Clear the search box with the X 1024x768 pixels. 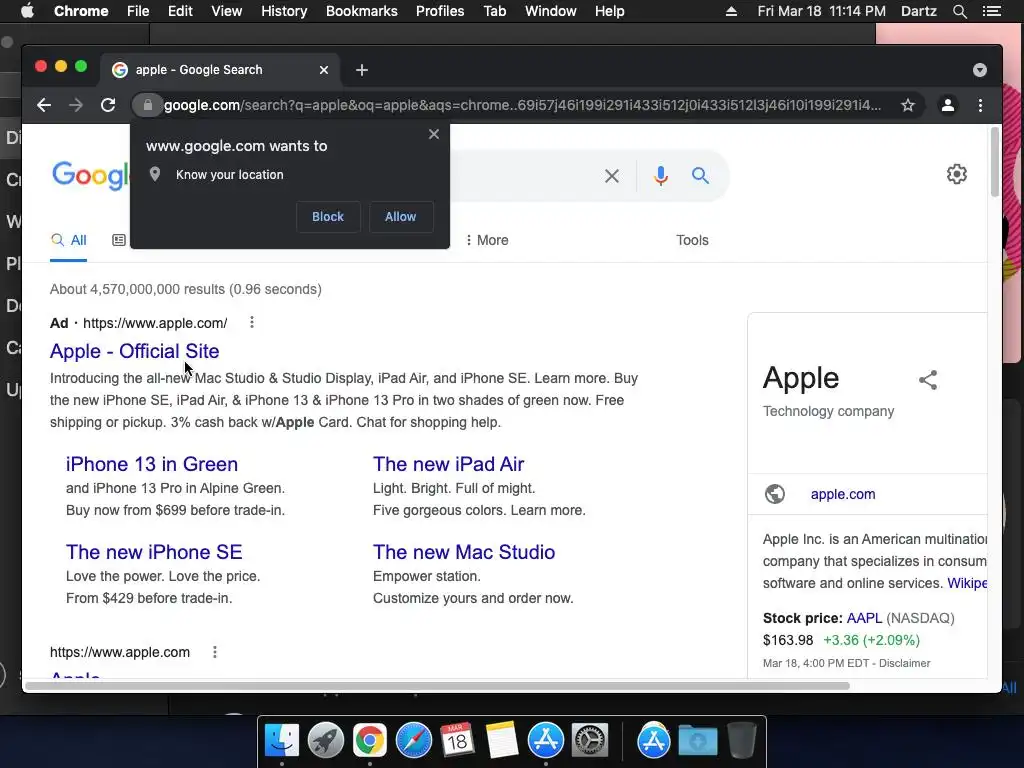612,176
